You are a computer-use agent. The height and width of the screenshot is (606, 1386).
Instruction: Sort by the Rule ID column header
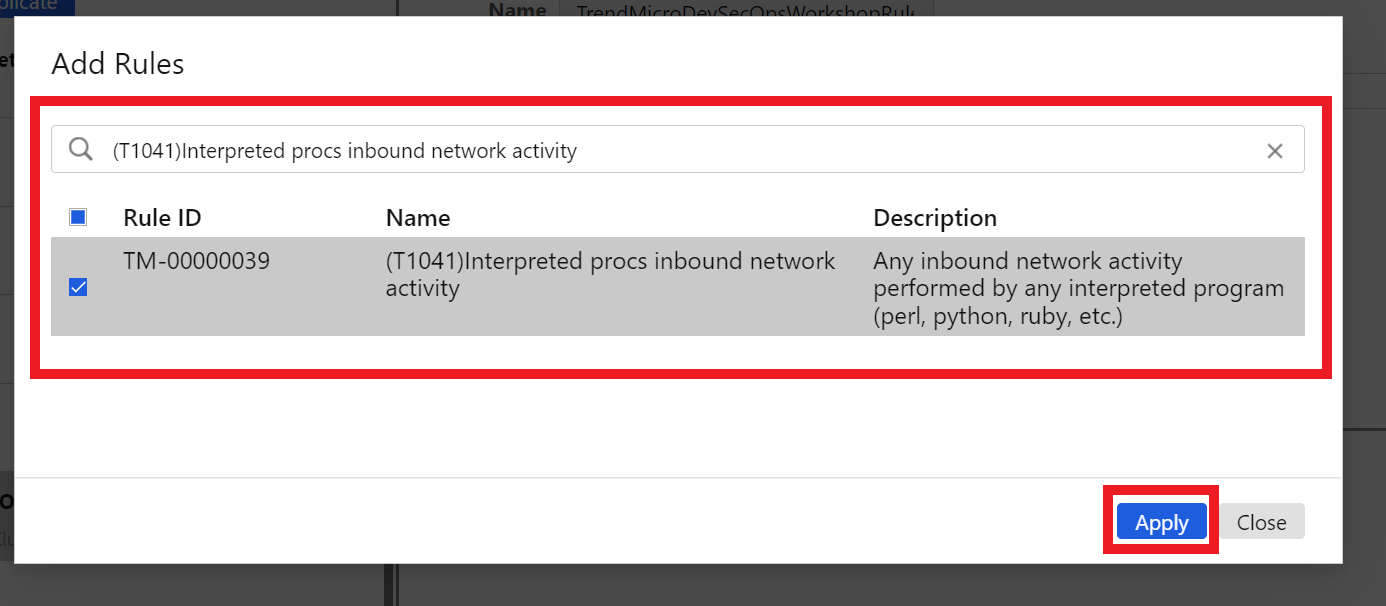162,218
